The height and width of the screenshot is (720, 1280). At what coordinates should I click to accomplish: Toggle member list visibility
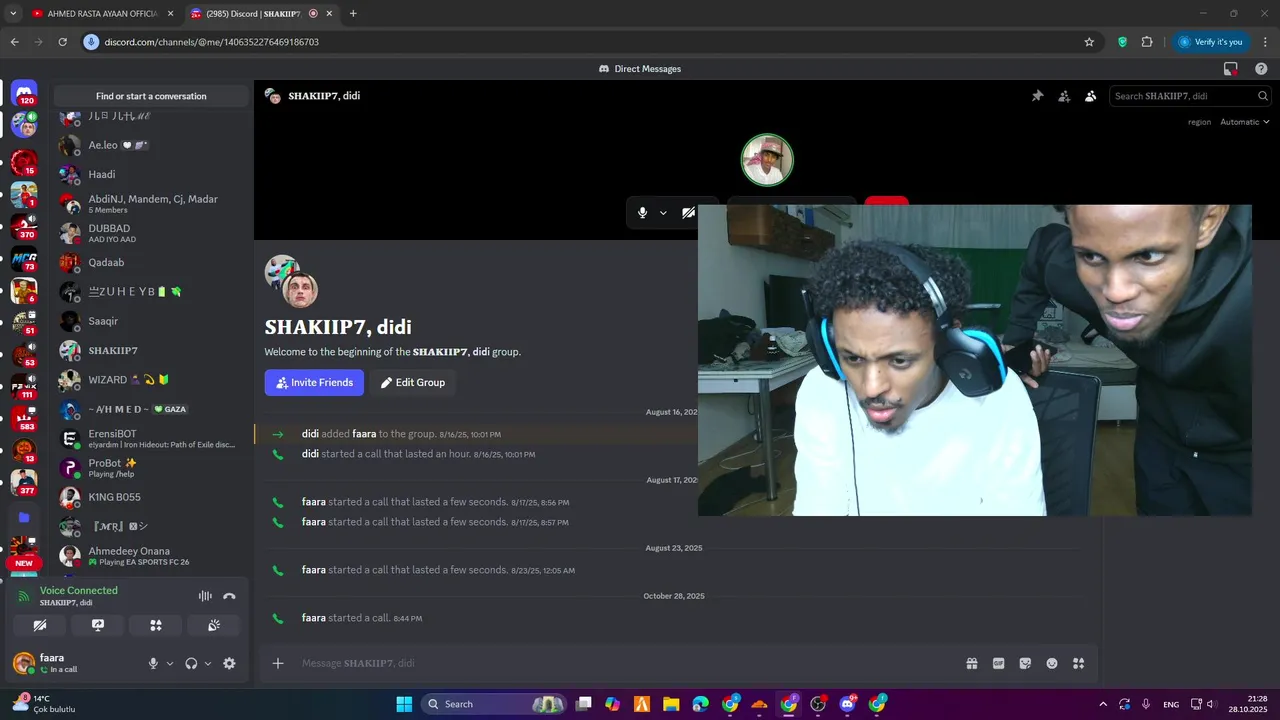click(x=1091, y=96)
